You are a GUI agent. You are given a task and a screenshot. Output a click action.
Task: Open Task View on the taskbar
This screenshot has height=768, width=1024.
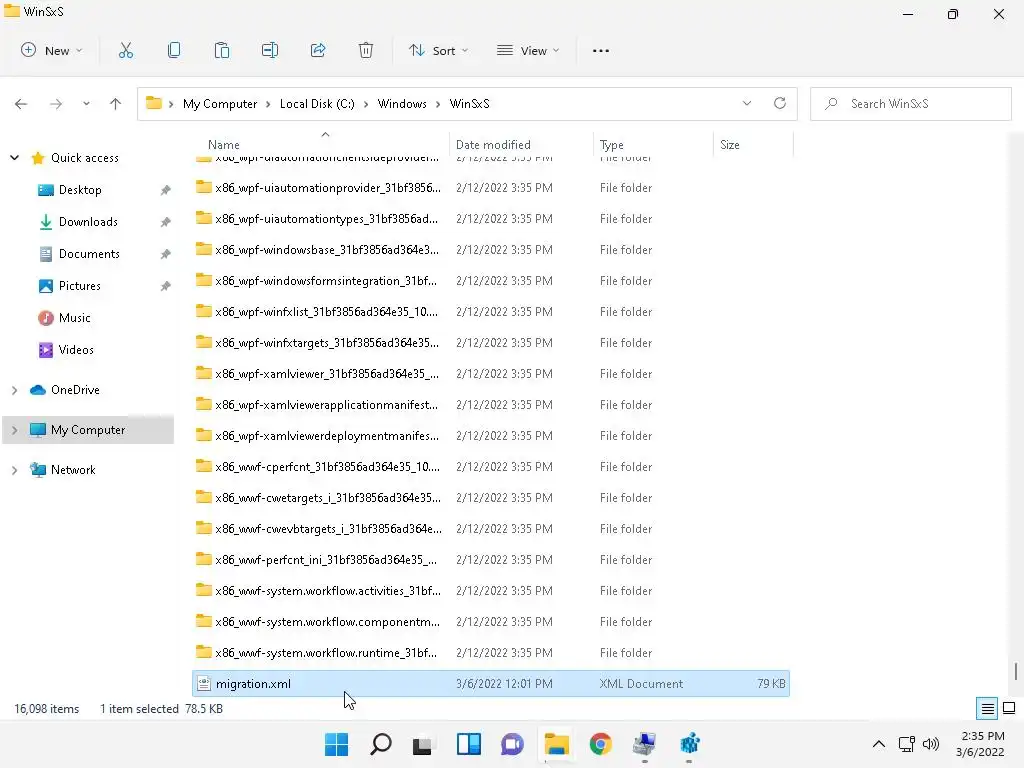(x=423, y=744)
